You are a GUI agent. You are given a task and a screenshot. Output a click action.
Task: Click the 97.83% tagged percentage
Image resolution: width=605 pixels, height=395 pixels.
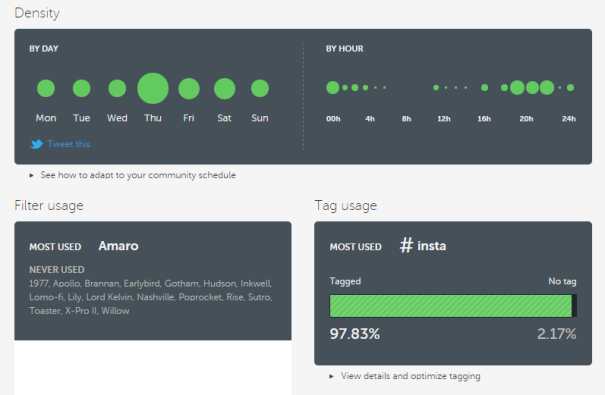click(x=355, y=334)
